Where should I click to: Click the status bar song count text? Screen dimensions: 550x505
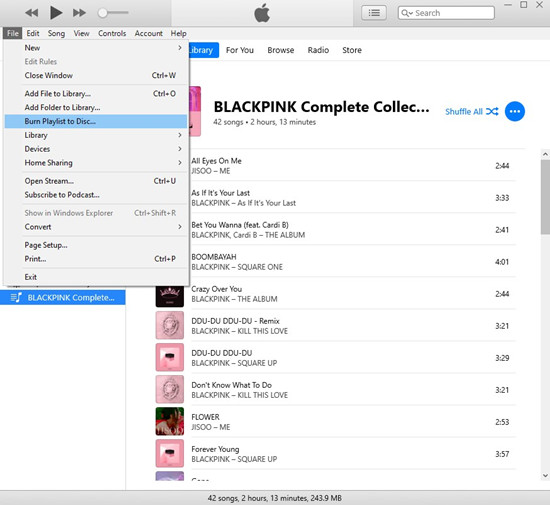pyautogui.click(x=275, y=498)
